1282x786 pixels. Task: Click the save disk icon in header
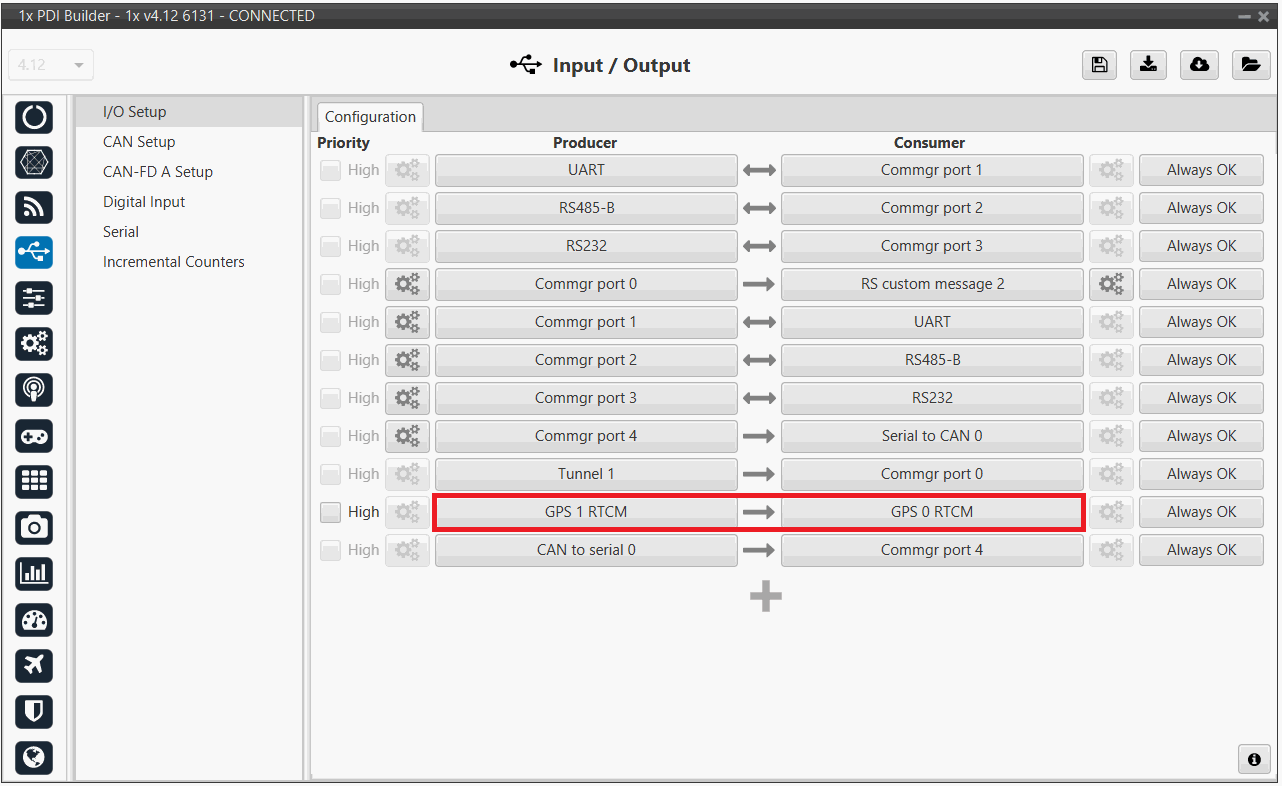pyautogui.click(x=1099, y=65)
